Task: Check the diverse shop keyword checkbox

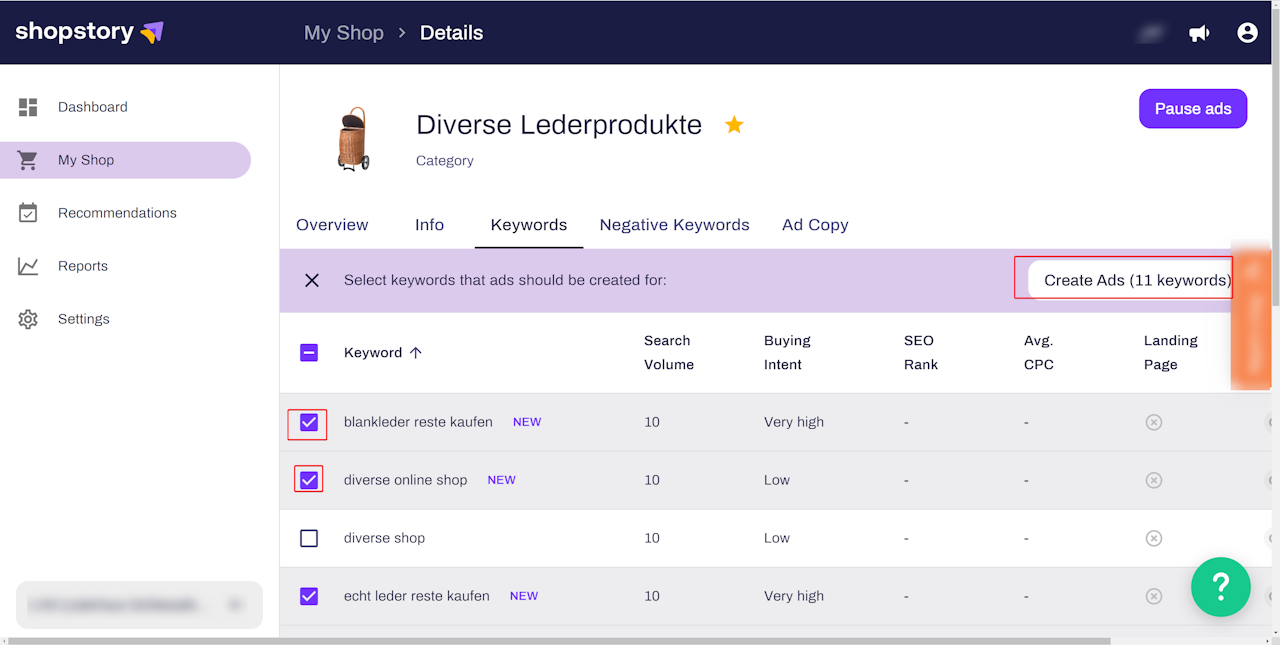Action: tap(309, 538)
